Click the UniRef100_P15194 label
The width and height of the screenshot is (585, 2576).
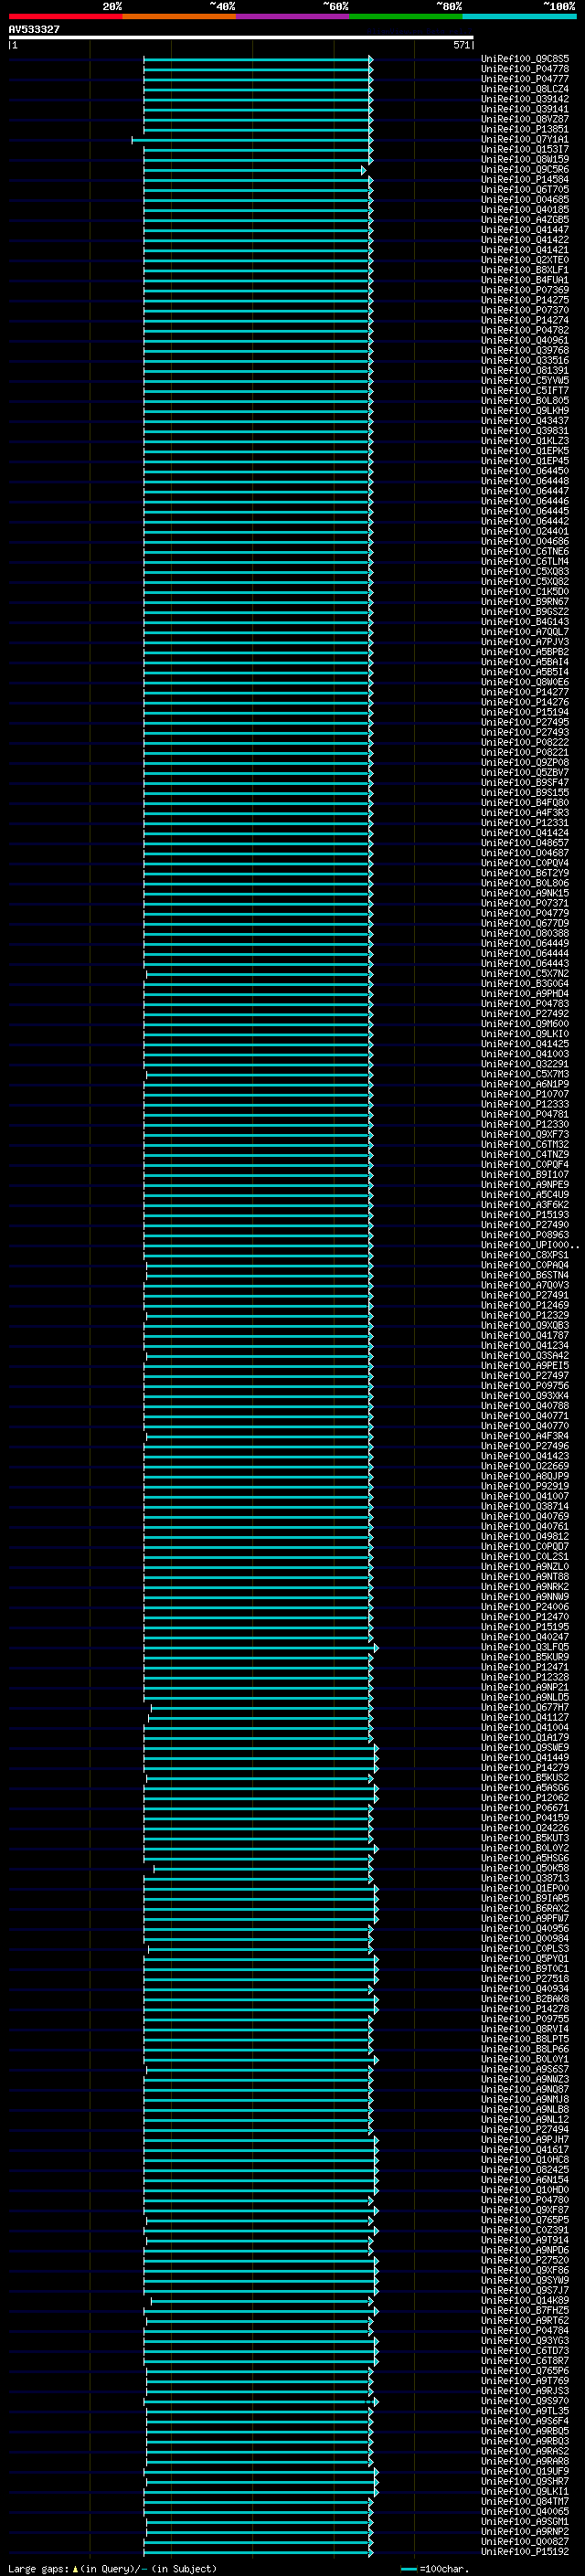[x=525, y=712]
